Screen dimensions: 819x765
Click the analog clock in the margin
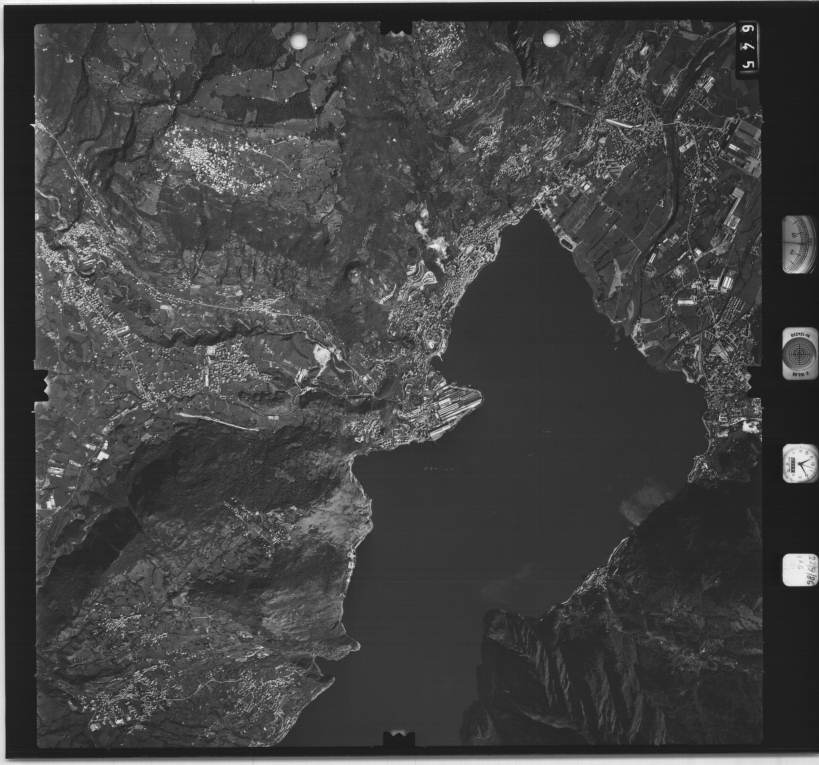point(799,464)
